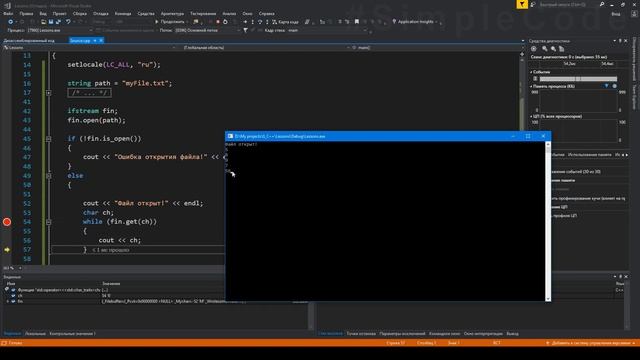
Task: Toggle the breakpoint on line 54
Action: [x=7, y=222]
